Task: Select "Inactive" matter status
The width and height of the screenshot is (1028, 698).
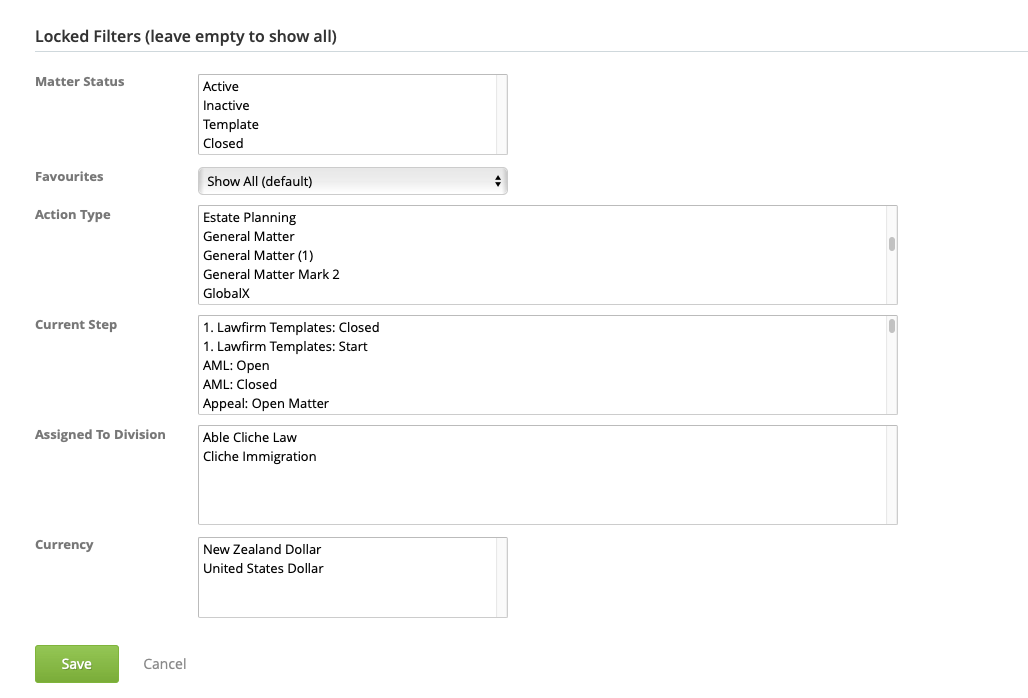Action: point(226,105)
